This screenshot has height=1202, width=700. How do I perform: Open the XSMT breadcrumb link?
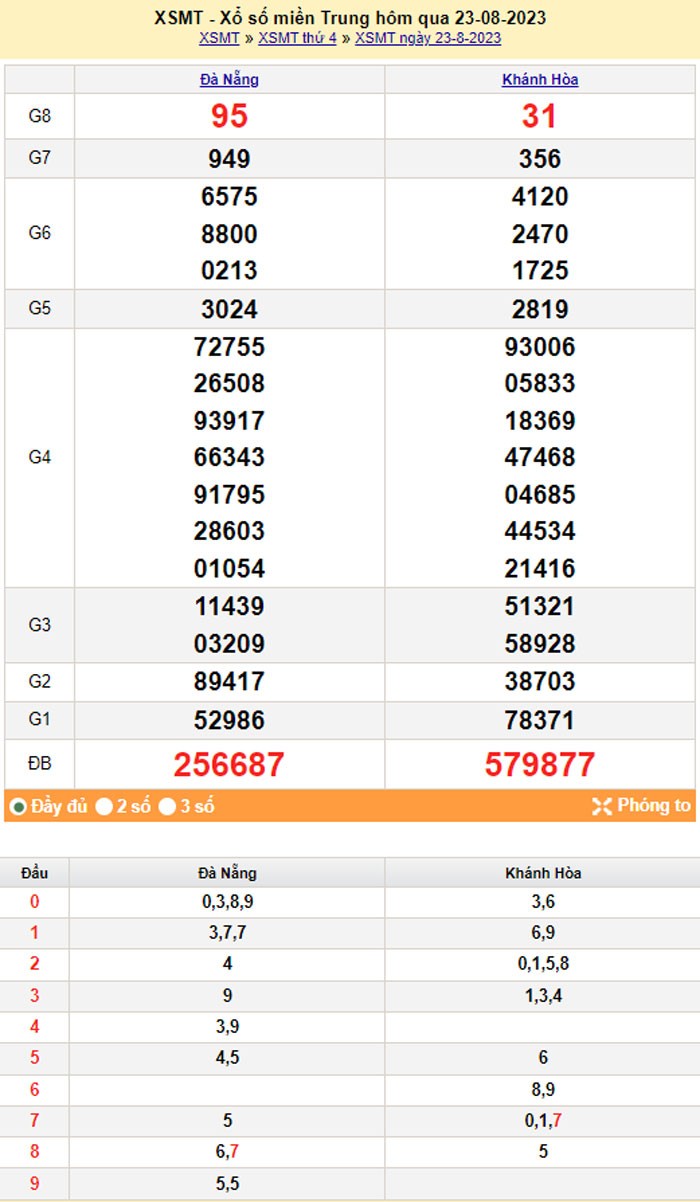click(219, 38)
